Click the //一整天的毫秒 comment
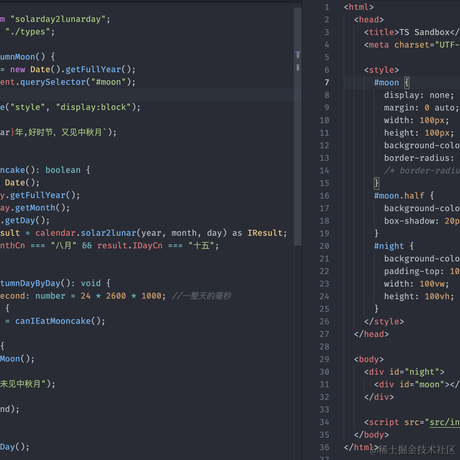This screenshot has height=460, width=460. click(x=202, y=296)
